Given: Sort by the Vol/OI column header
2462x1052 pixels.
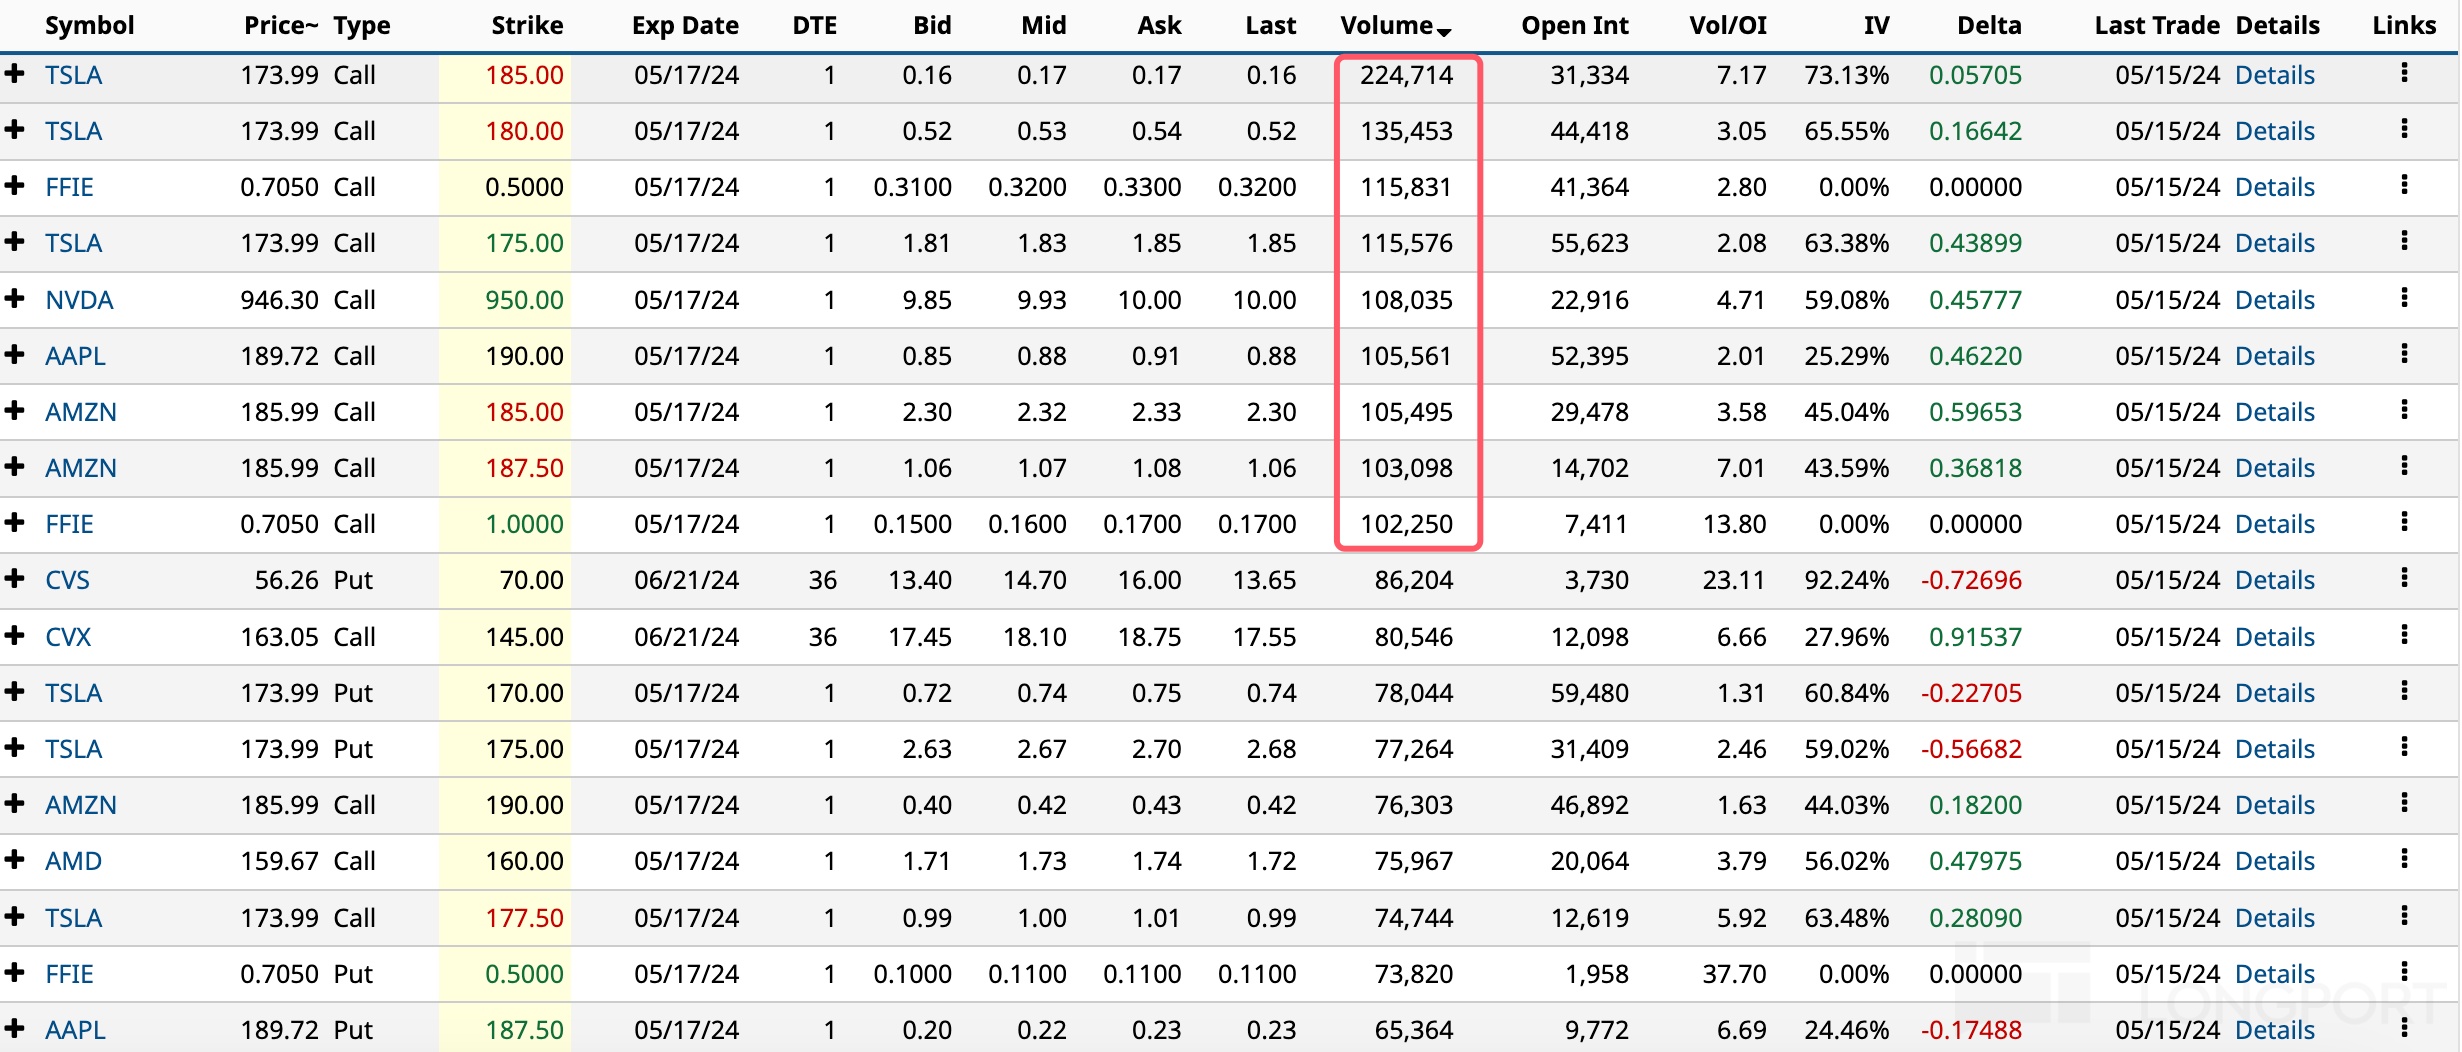Looking at the screenshot, I should coord(1728,26).
